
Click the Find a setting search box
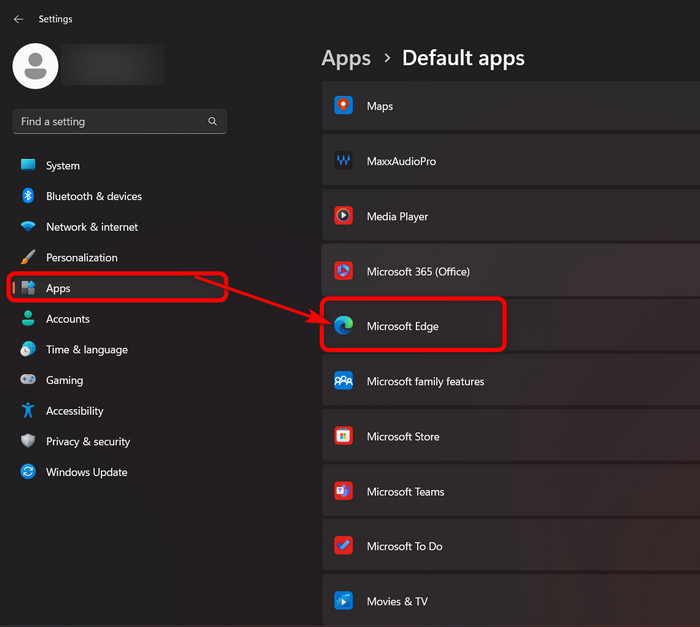point(120,121)
